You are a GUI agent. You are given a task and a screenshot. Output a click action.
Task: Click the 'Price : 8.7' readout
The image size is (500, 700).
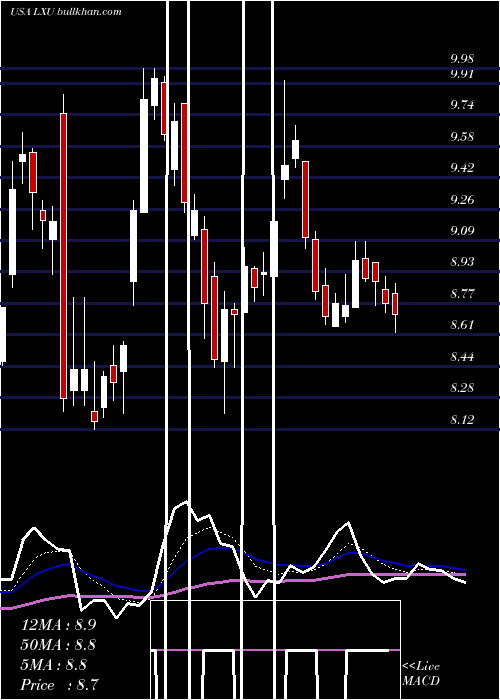pyautogui.click(x=60, y=685)
